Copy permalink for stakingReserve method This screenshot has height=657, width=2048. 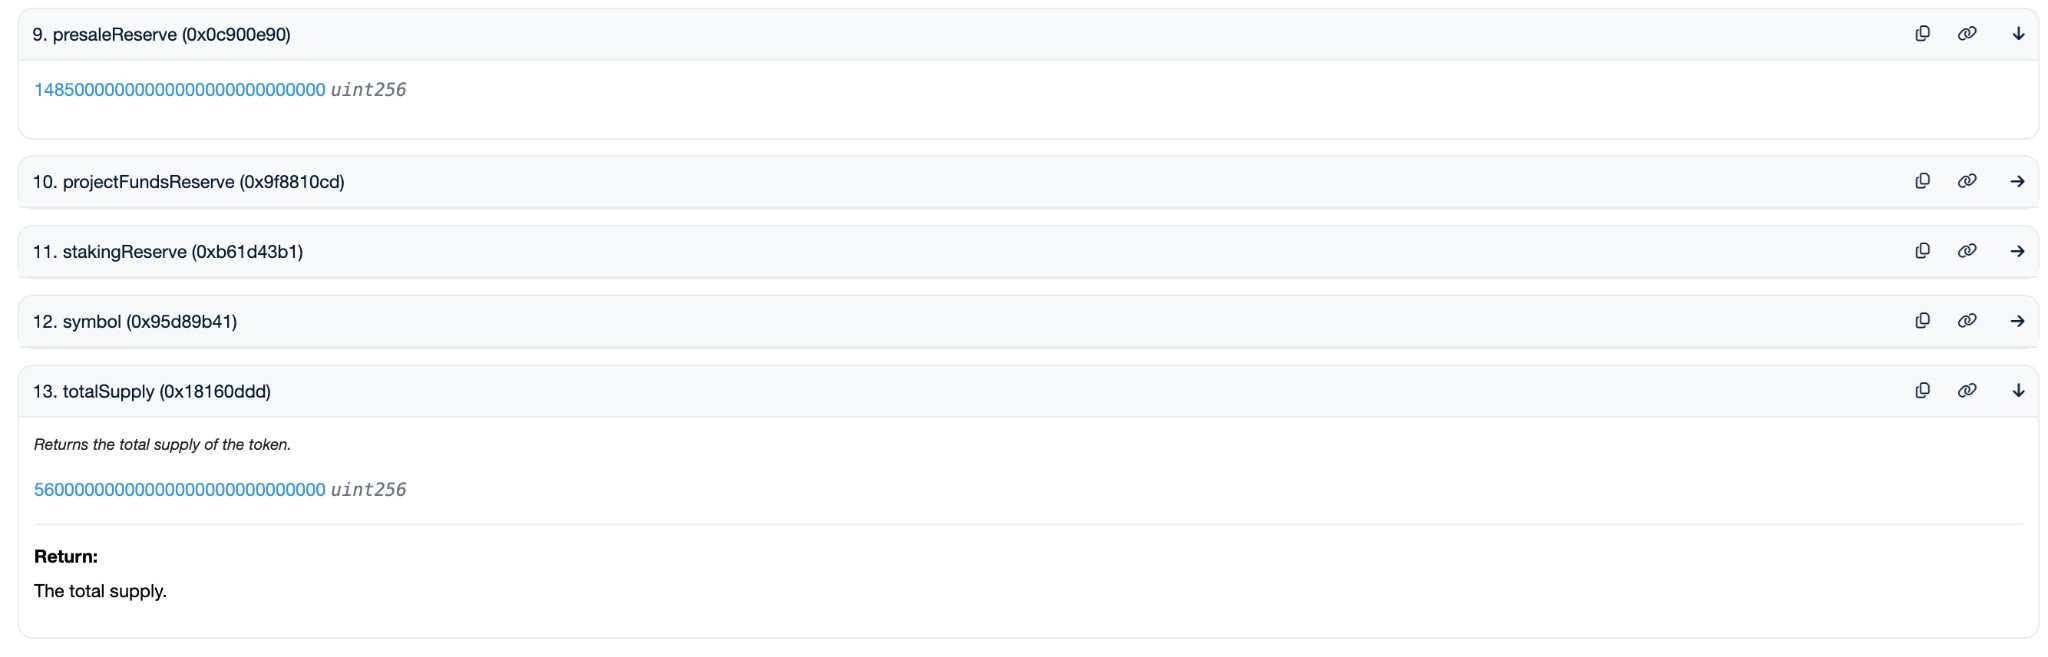(x=1967, y=251)
